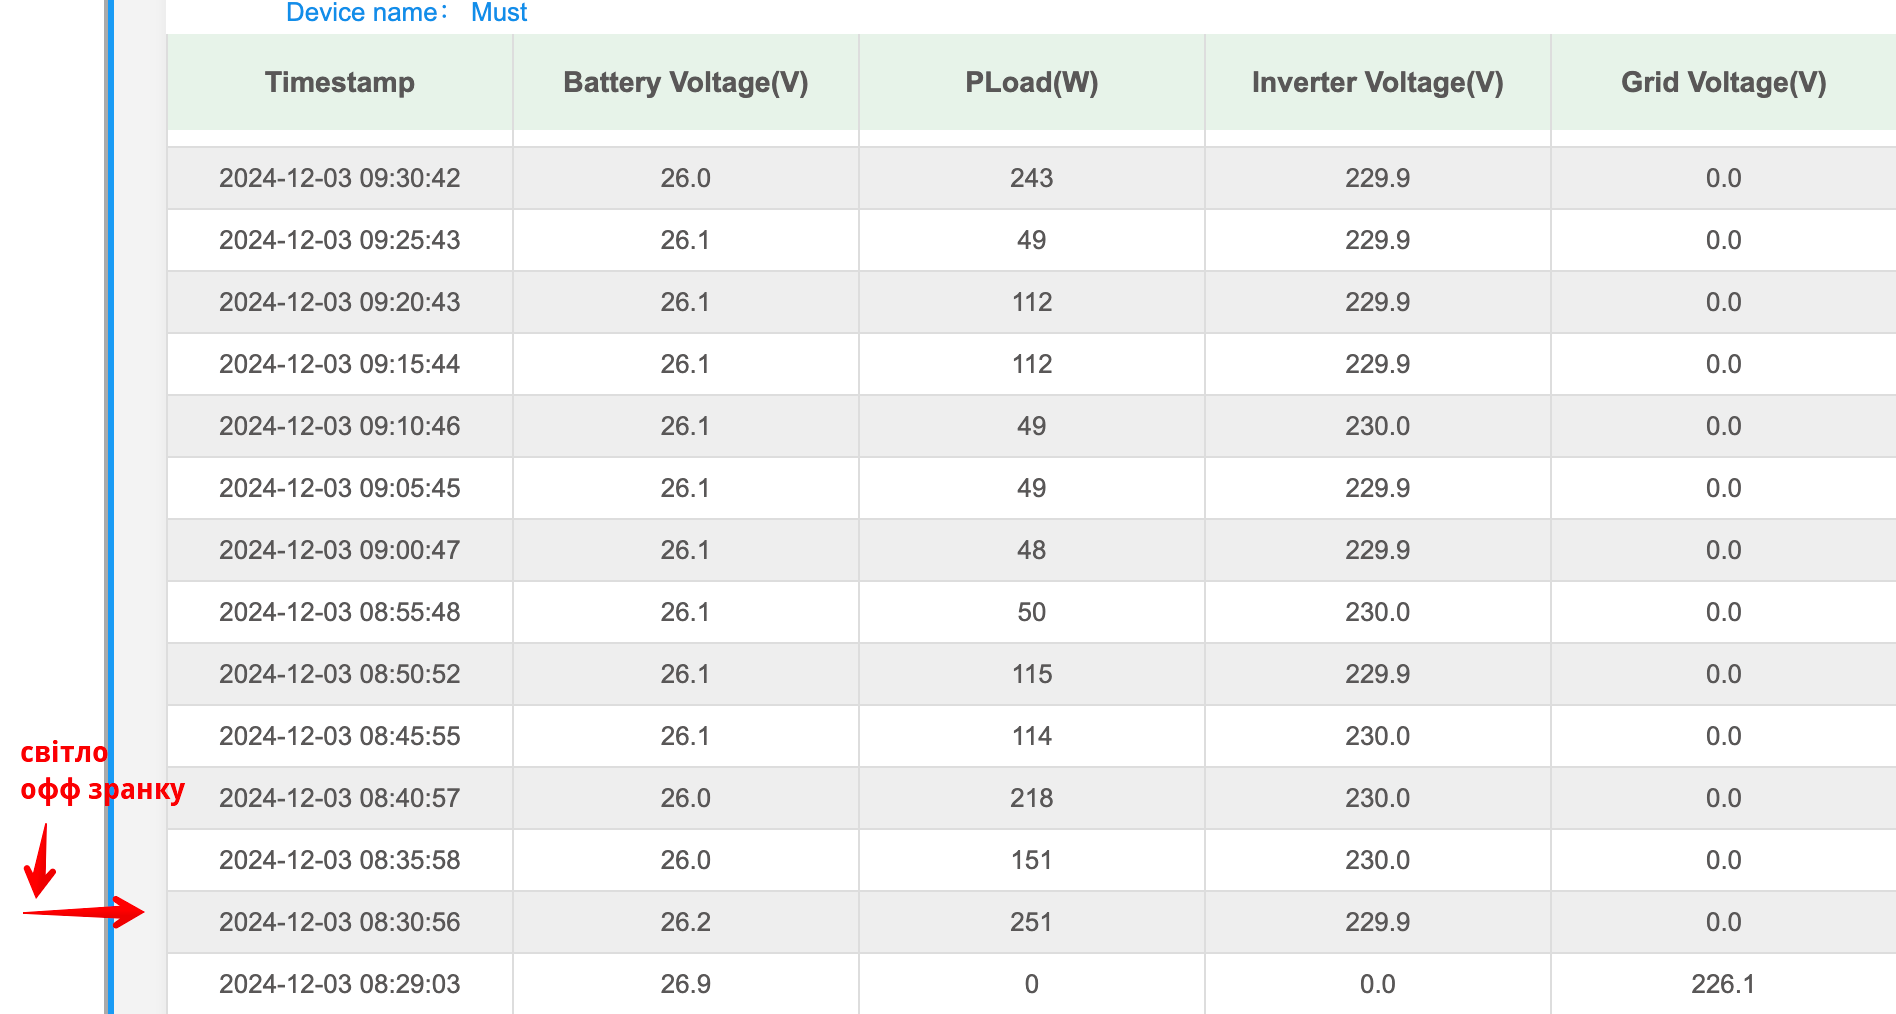Image resolution: width=1896 pixels, height=1014 pixels.
Task: Click the blue vertical divider bar
Action: (110, 507)
